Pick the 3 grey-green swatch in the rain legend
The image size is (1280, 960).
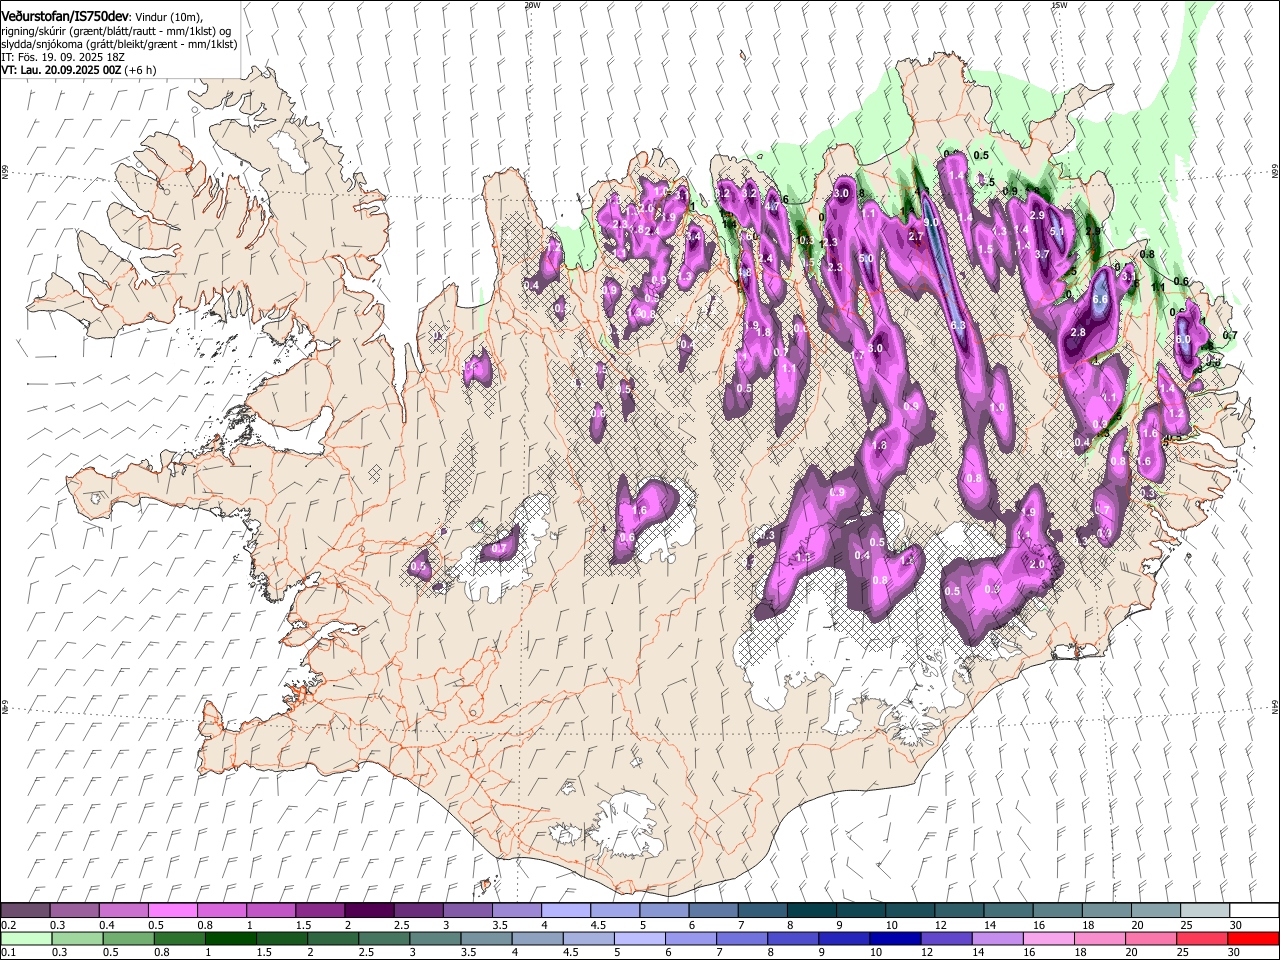point(435,938)
